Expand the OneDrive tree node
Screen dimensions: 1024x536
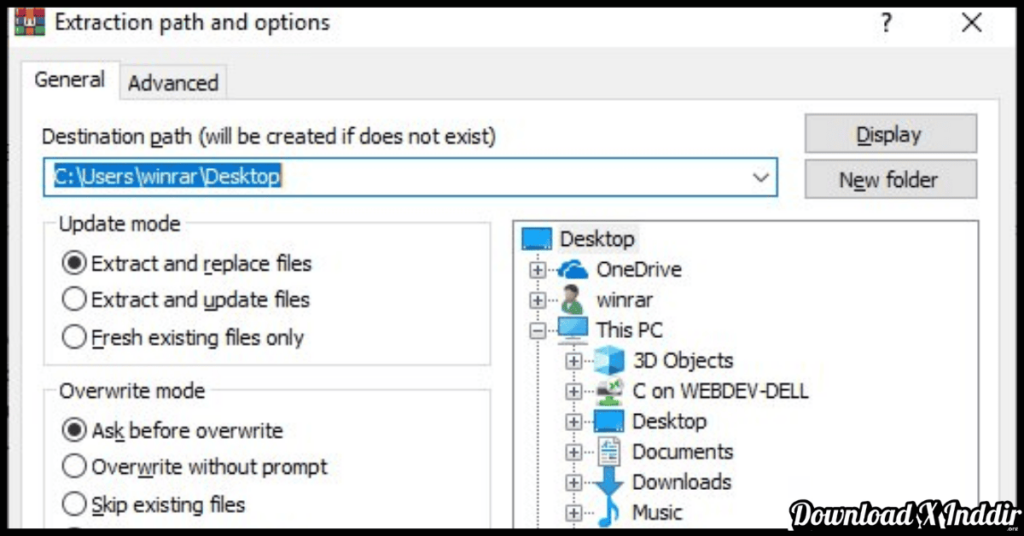pos(538,270)
